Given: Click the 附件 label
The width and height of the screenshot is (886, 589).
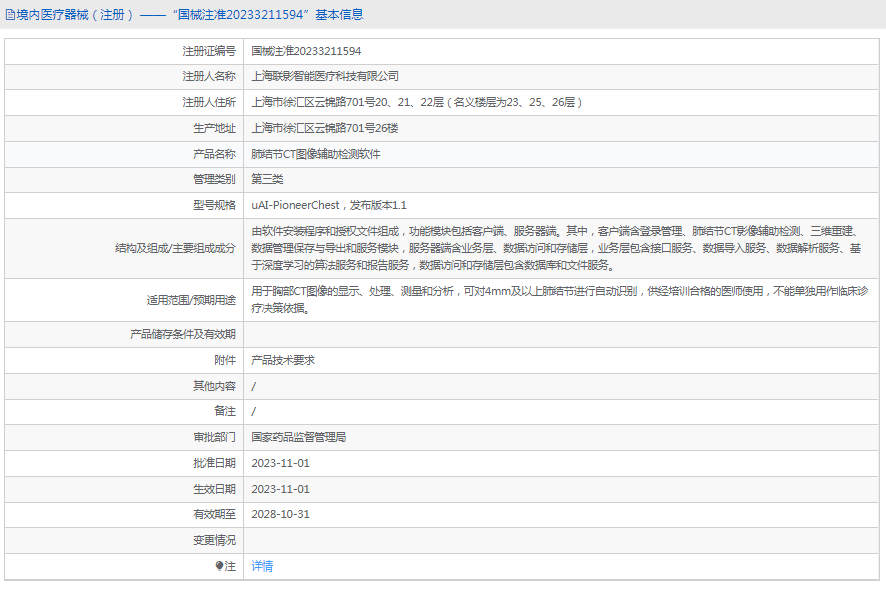Looking at the screenshot, I should 225,360.
